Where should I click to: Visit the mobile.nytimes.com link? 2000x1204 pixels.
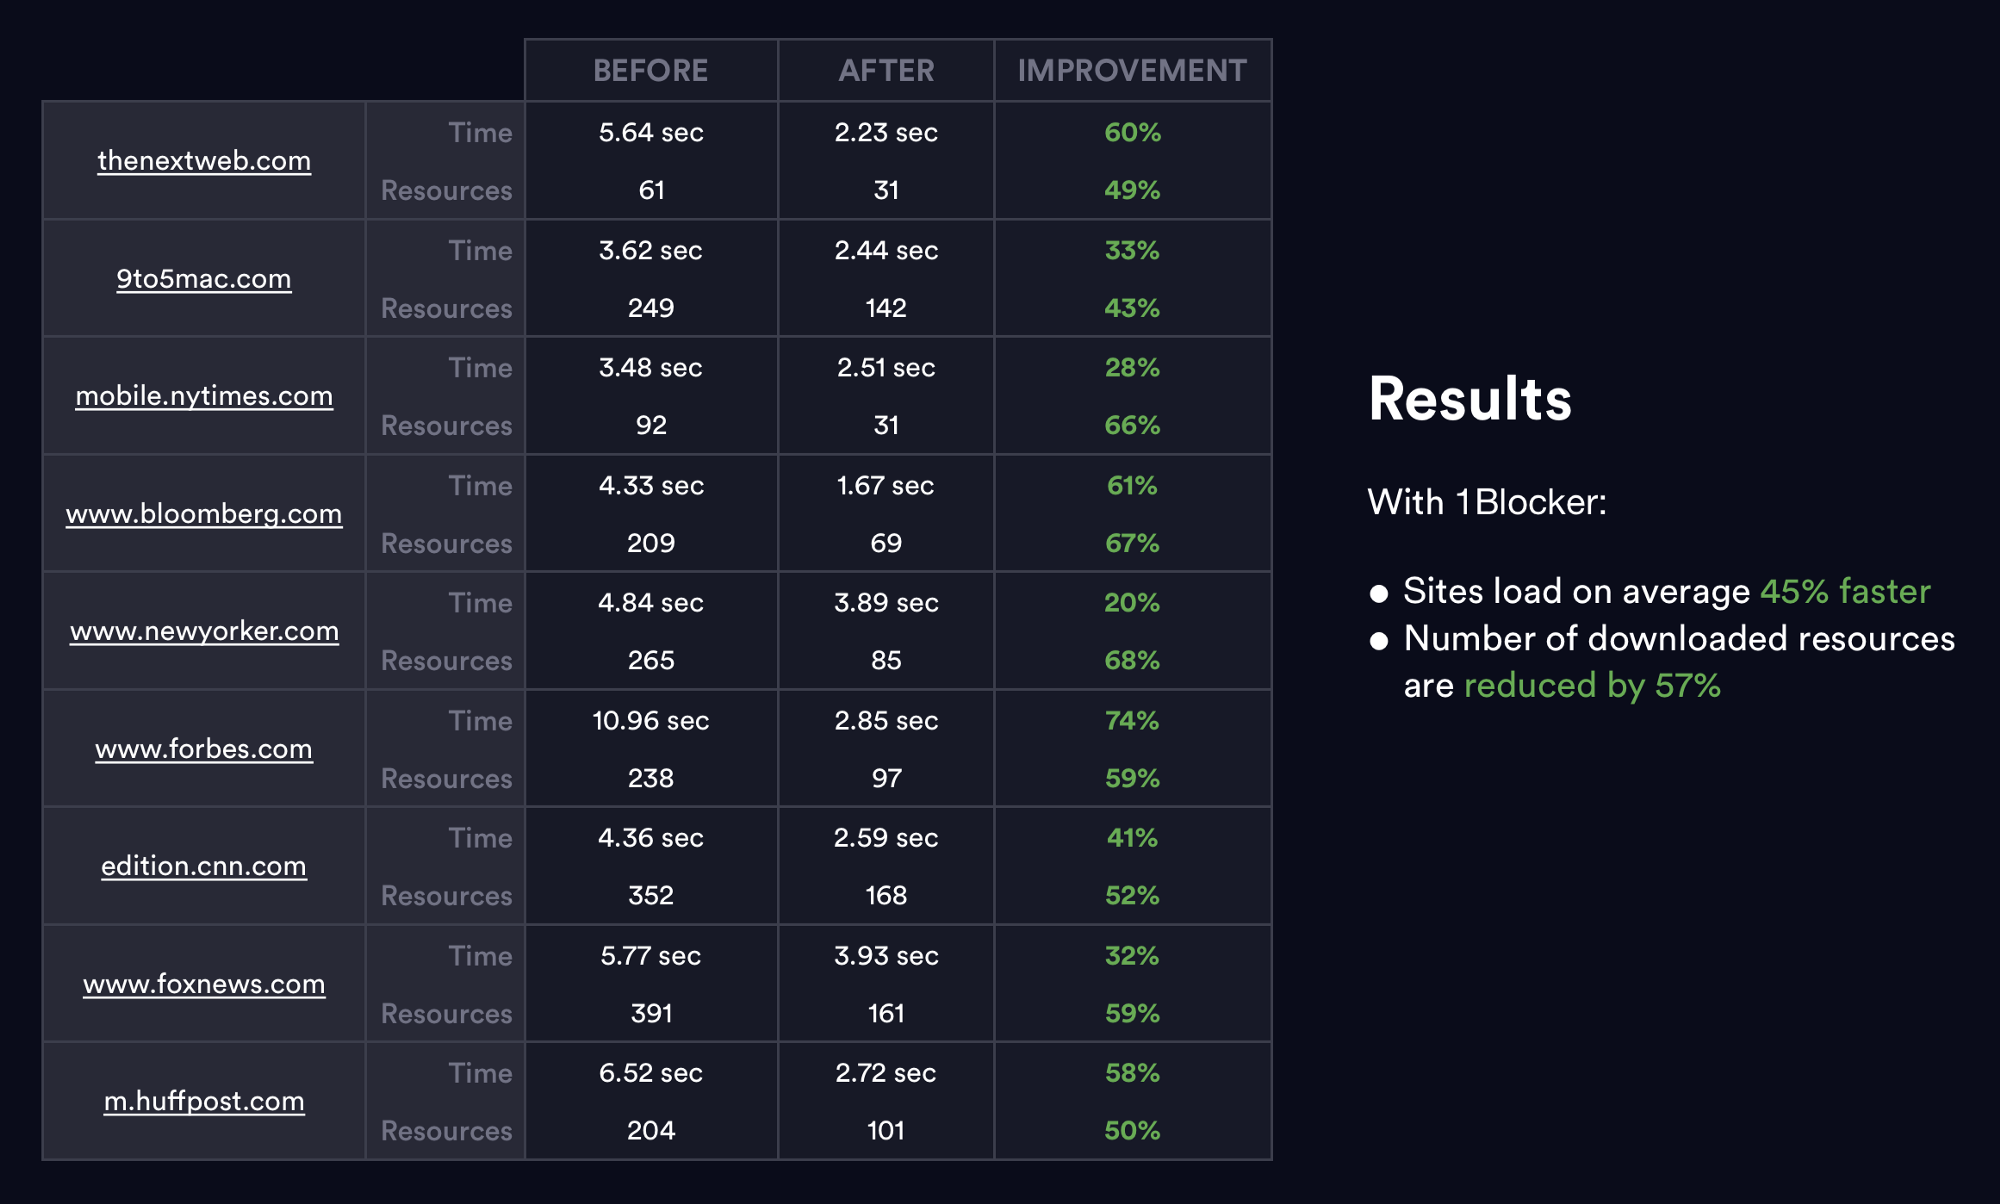204,396
